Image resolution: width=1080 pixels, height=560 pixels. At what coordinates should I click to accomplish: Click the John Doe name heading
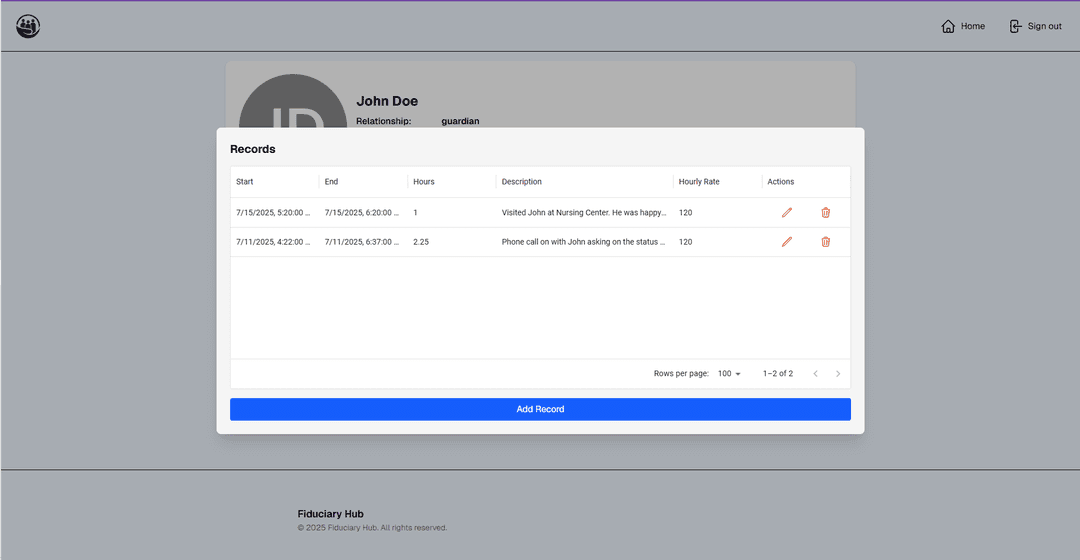pyautogui.click(x=387, y=101)
